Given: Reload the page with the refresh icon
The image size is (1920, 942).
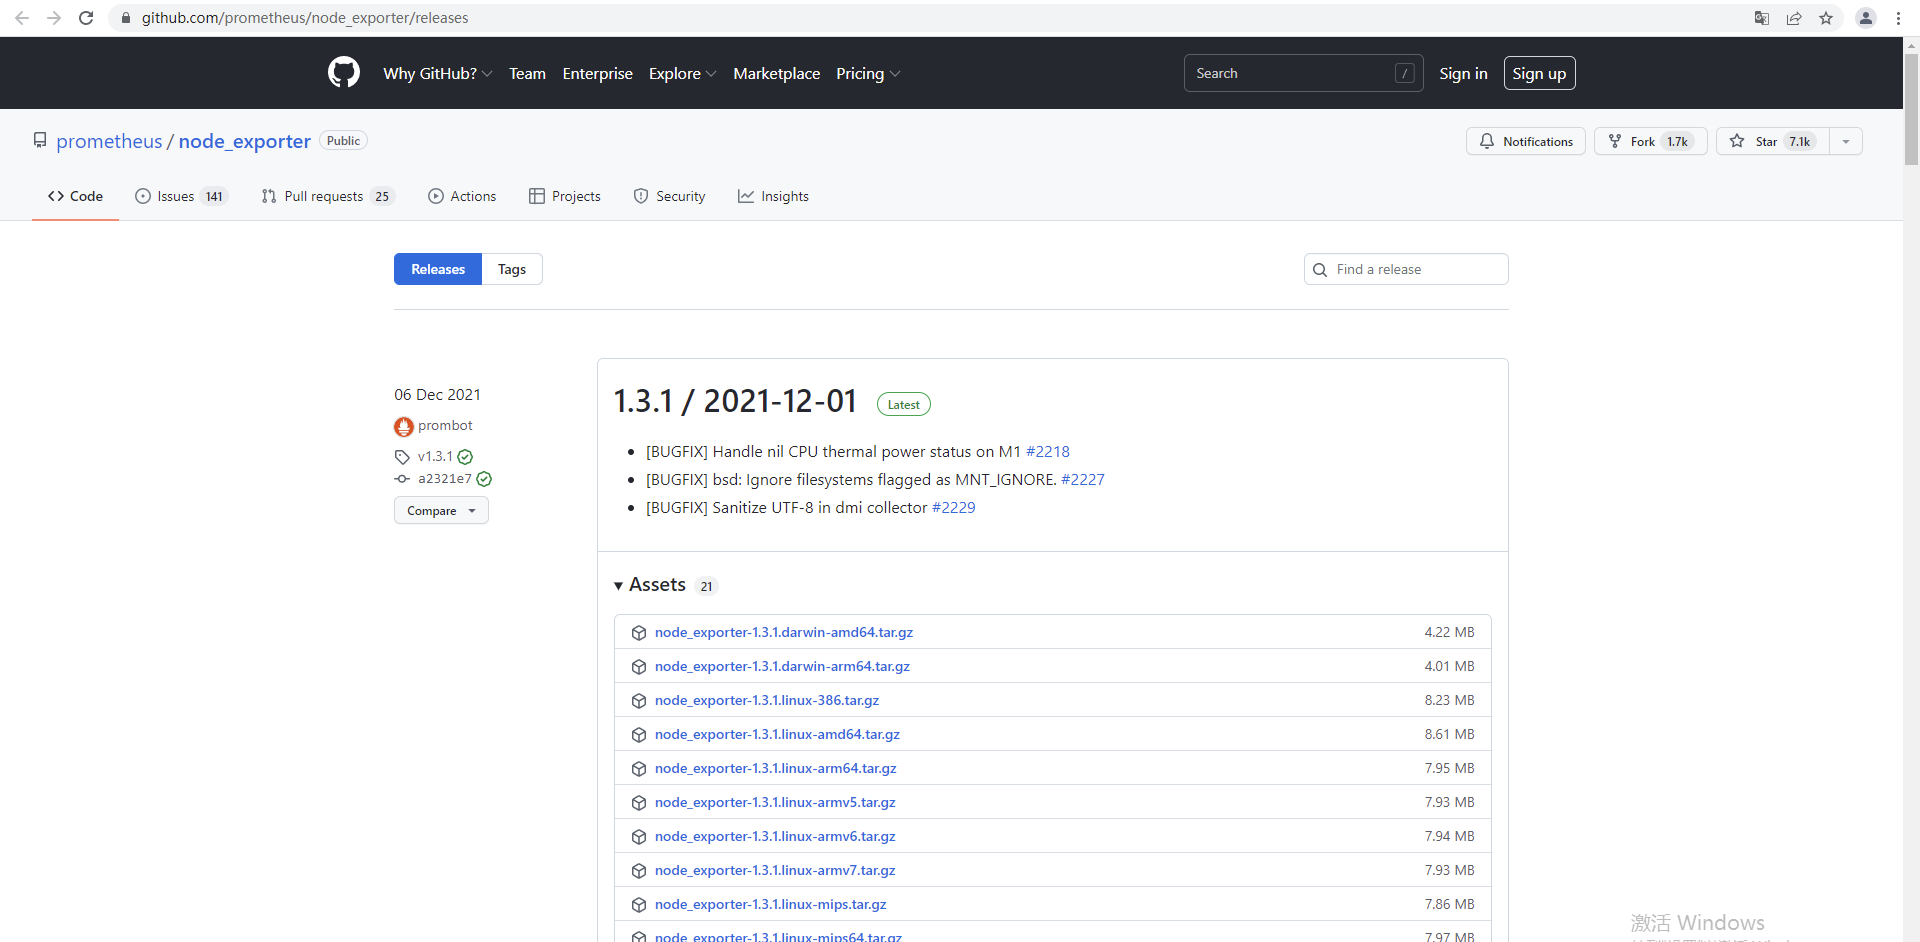Looking at the screenshot, I should pos(86,18).
